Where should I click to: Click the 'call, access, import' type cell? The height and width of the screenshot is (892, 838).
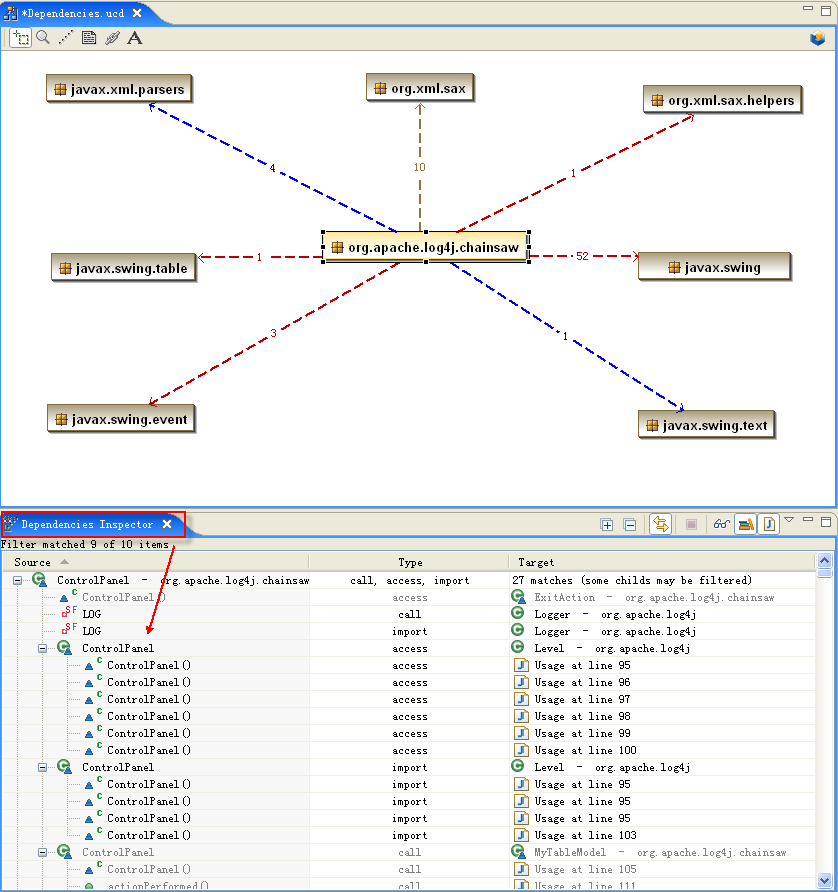point(410,581)
